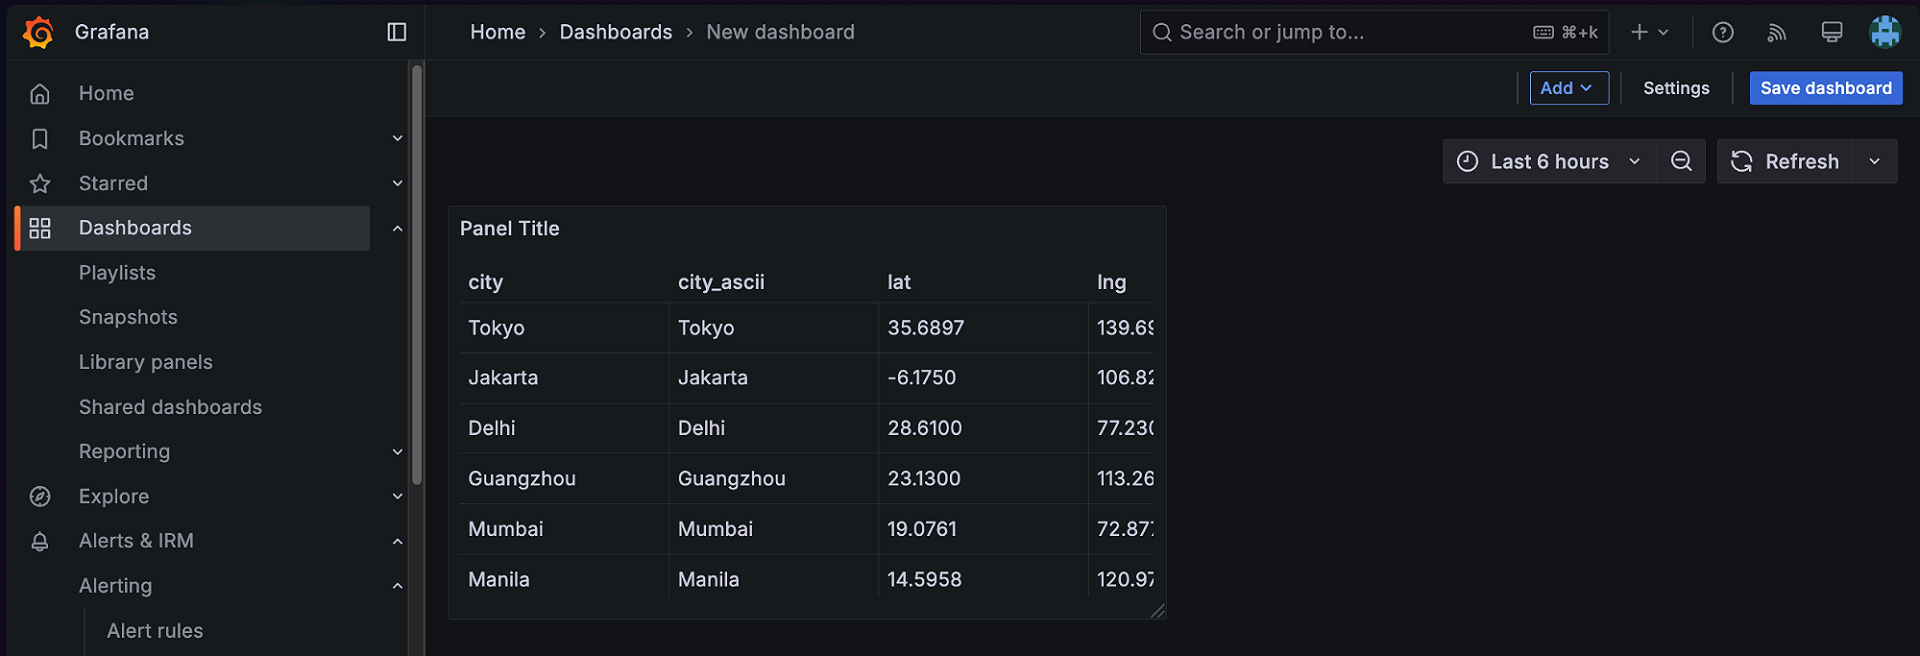Collapse the Alerts & IRM section
The image size is (1920, 656).
coord(397,541)
